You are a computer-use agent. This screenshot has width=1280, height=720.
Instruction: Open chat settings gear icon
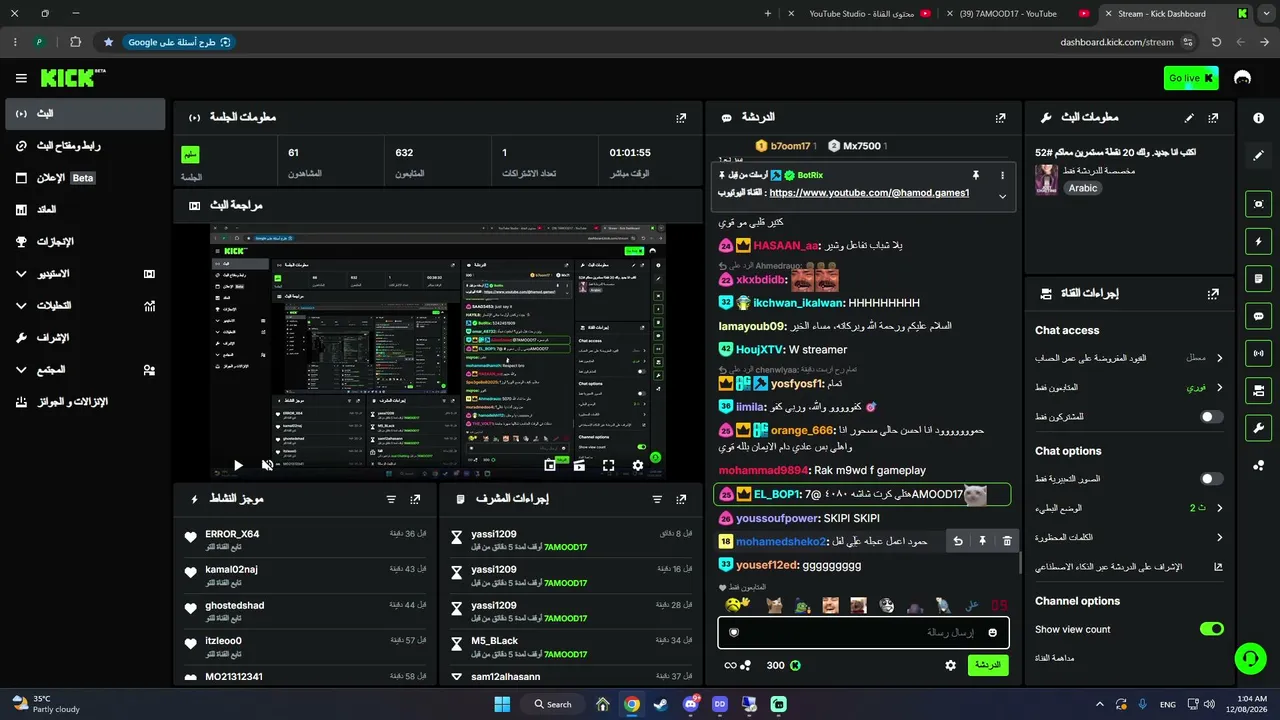tap(950, 665)
